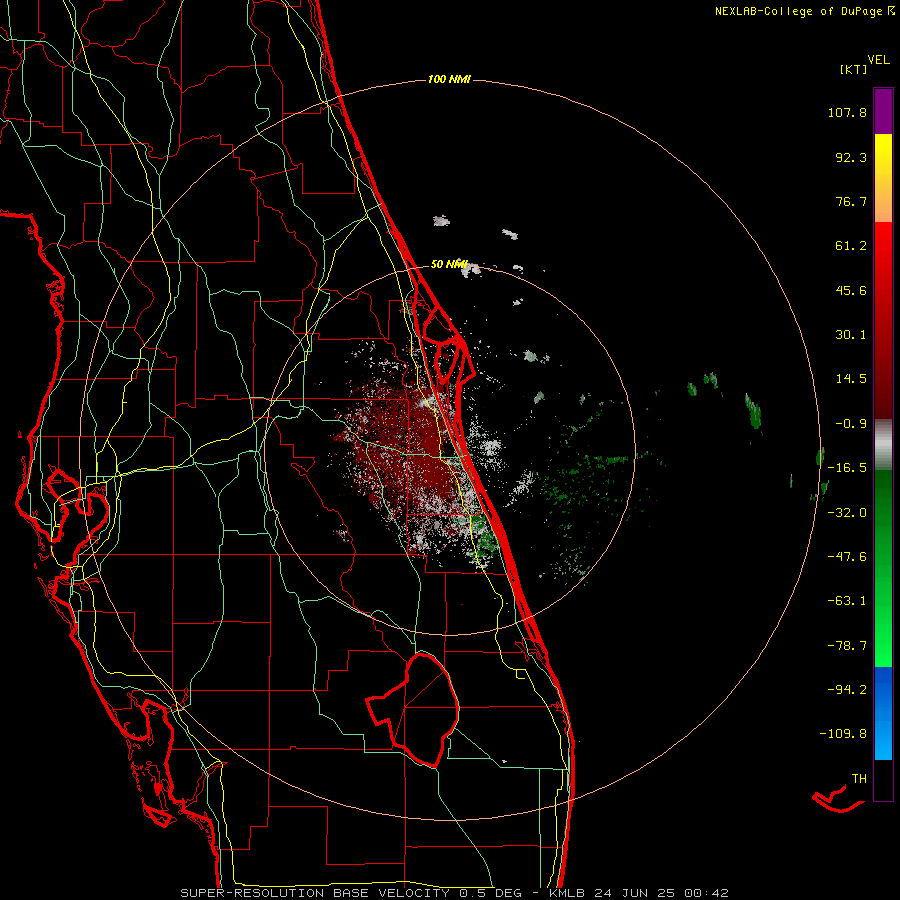Click the SUPER-RESOLUTION BASE VELOCITY caption text
The width and height of the screenshot is (900, 900).
click(315, 893)
